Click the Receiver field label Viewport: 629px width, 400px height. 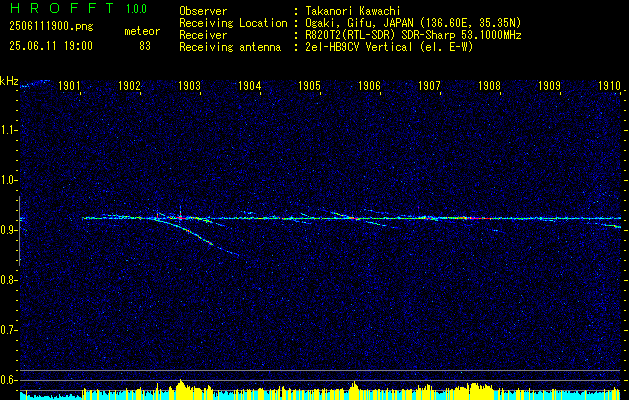pos(203,35)
